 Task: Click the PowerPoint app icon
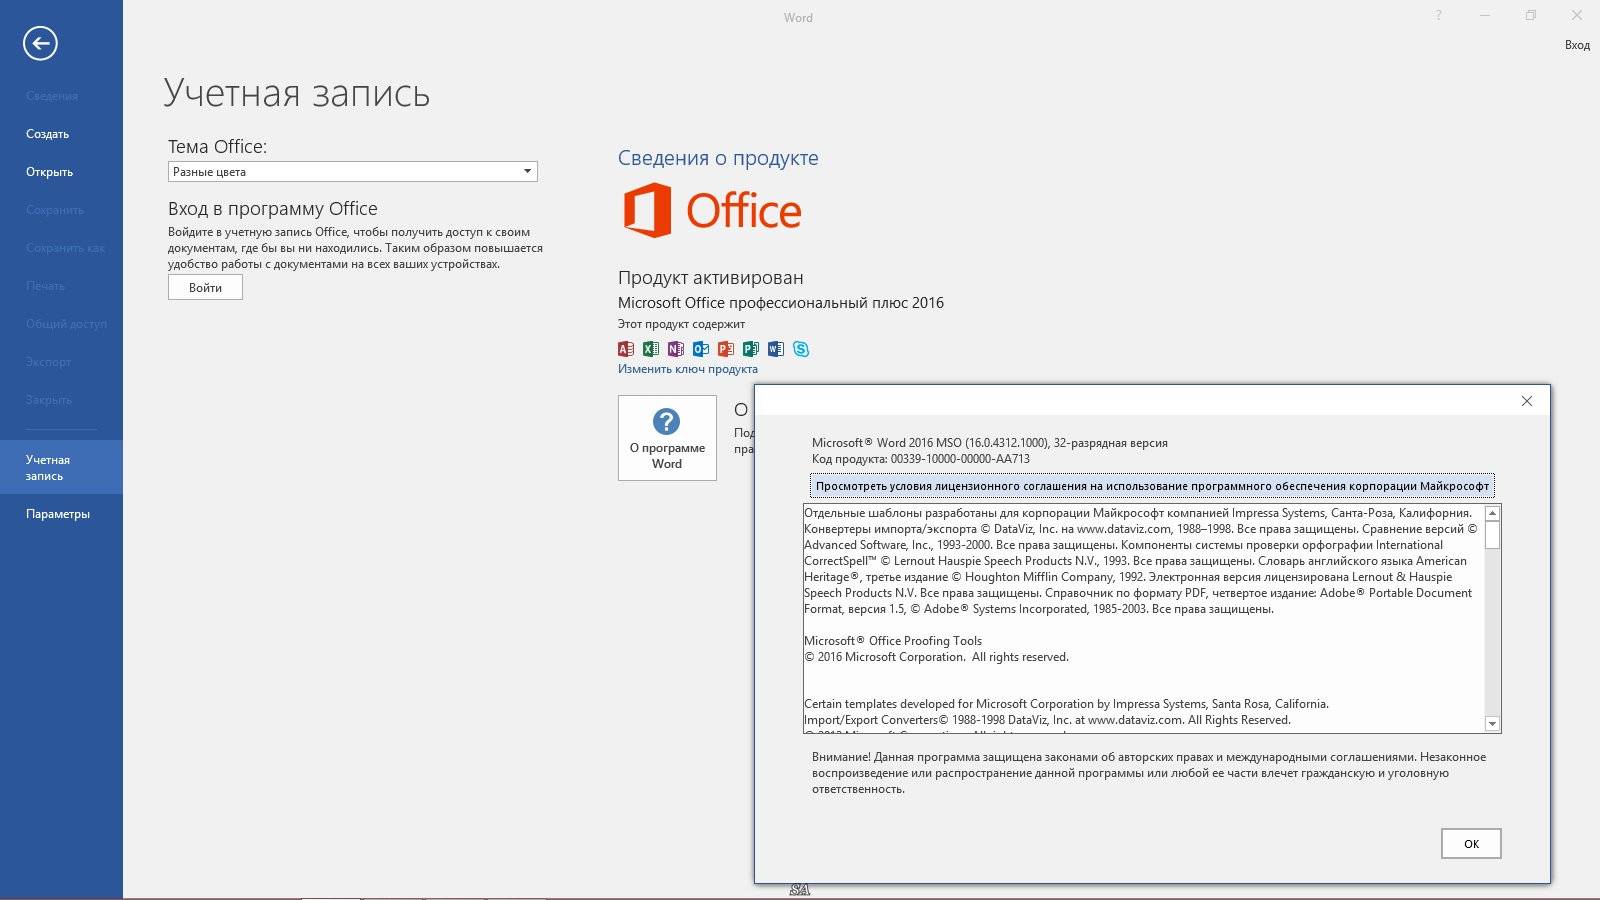tap(726, 349)
